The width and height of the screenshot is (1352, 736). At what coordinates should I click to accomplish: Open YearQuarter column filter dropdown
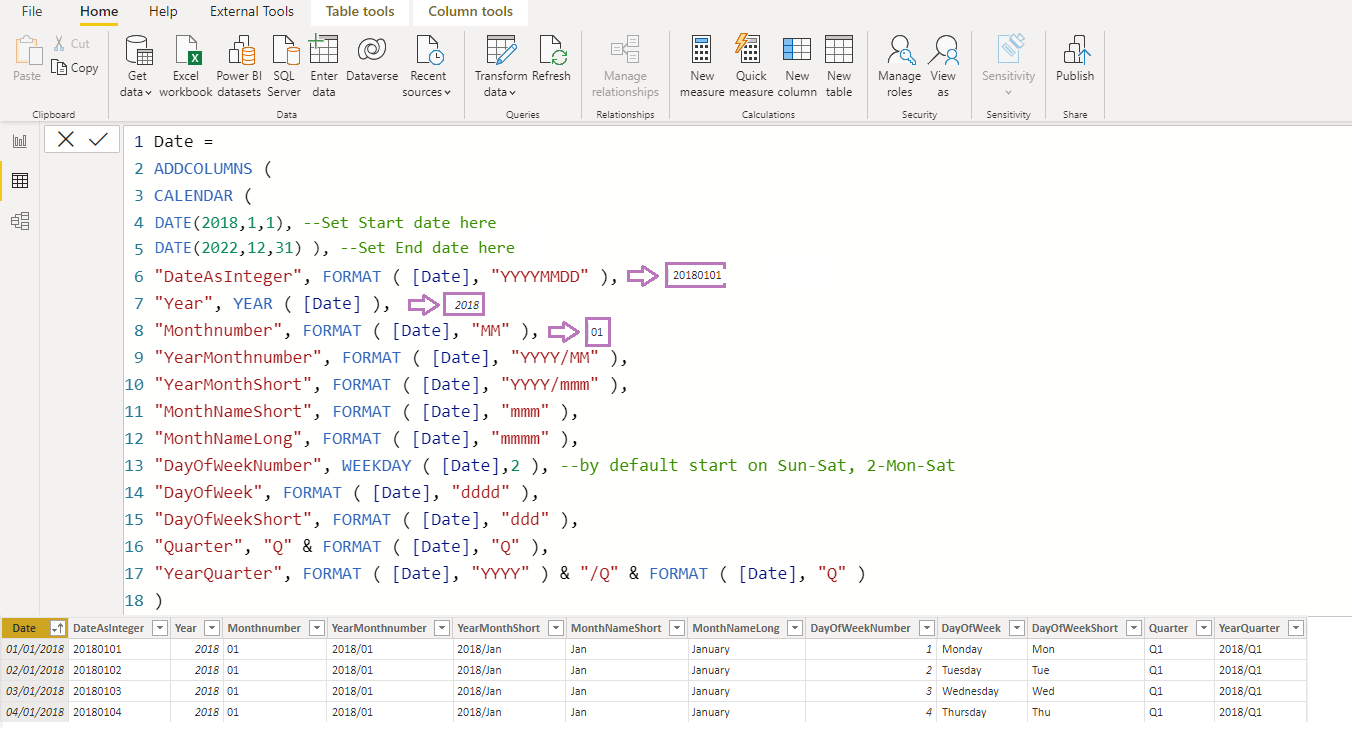[x=1296, y=628]
